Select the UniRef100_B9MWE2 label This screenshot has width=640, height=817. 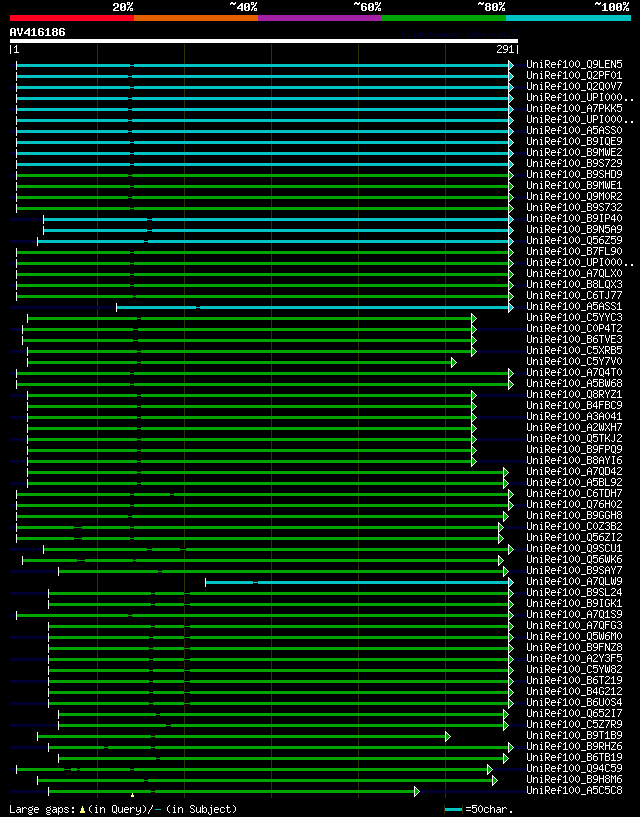click(x=574, y=153)
